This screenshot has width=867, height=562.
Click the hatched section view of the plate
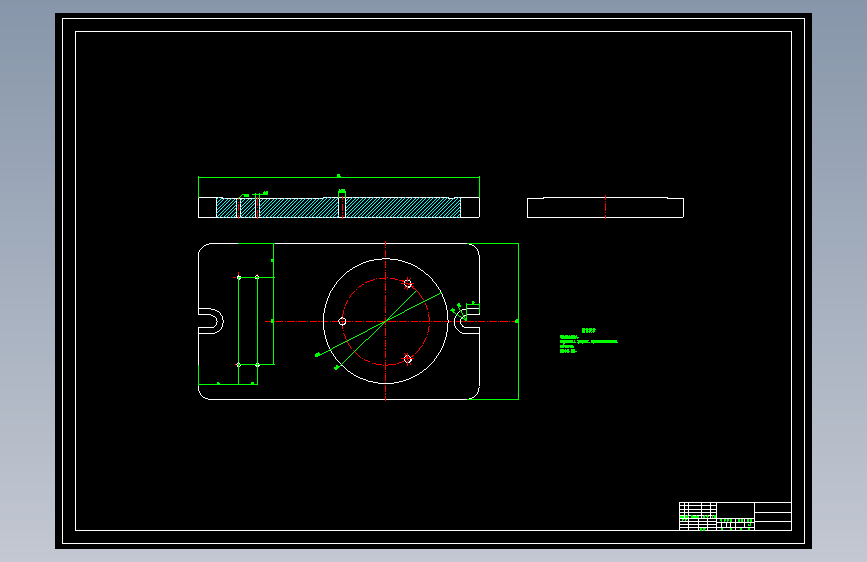[x=338, y=207]
